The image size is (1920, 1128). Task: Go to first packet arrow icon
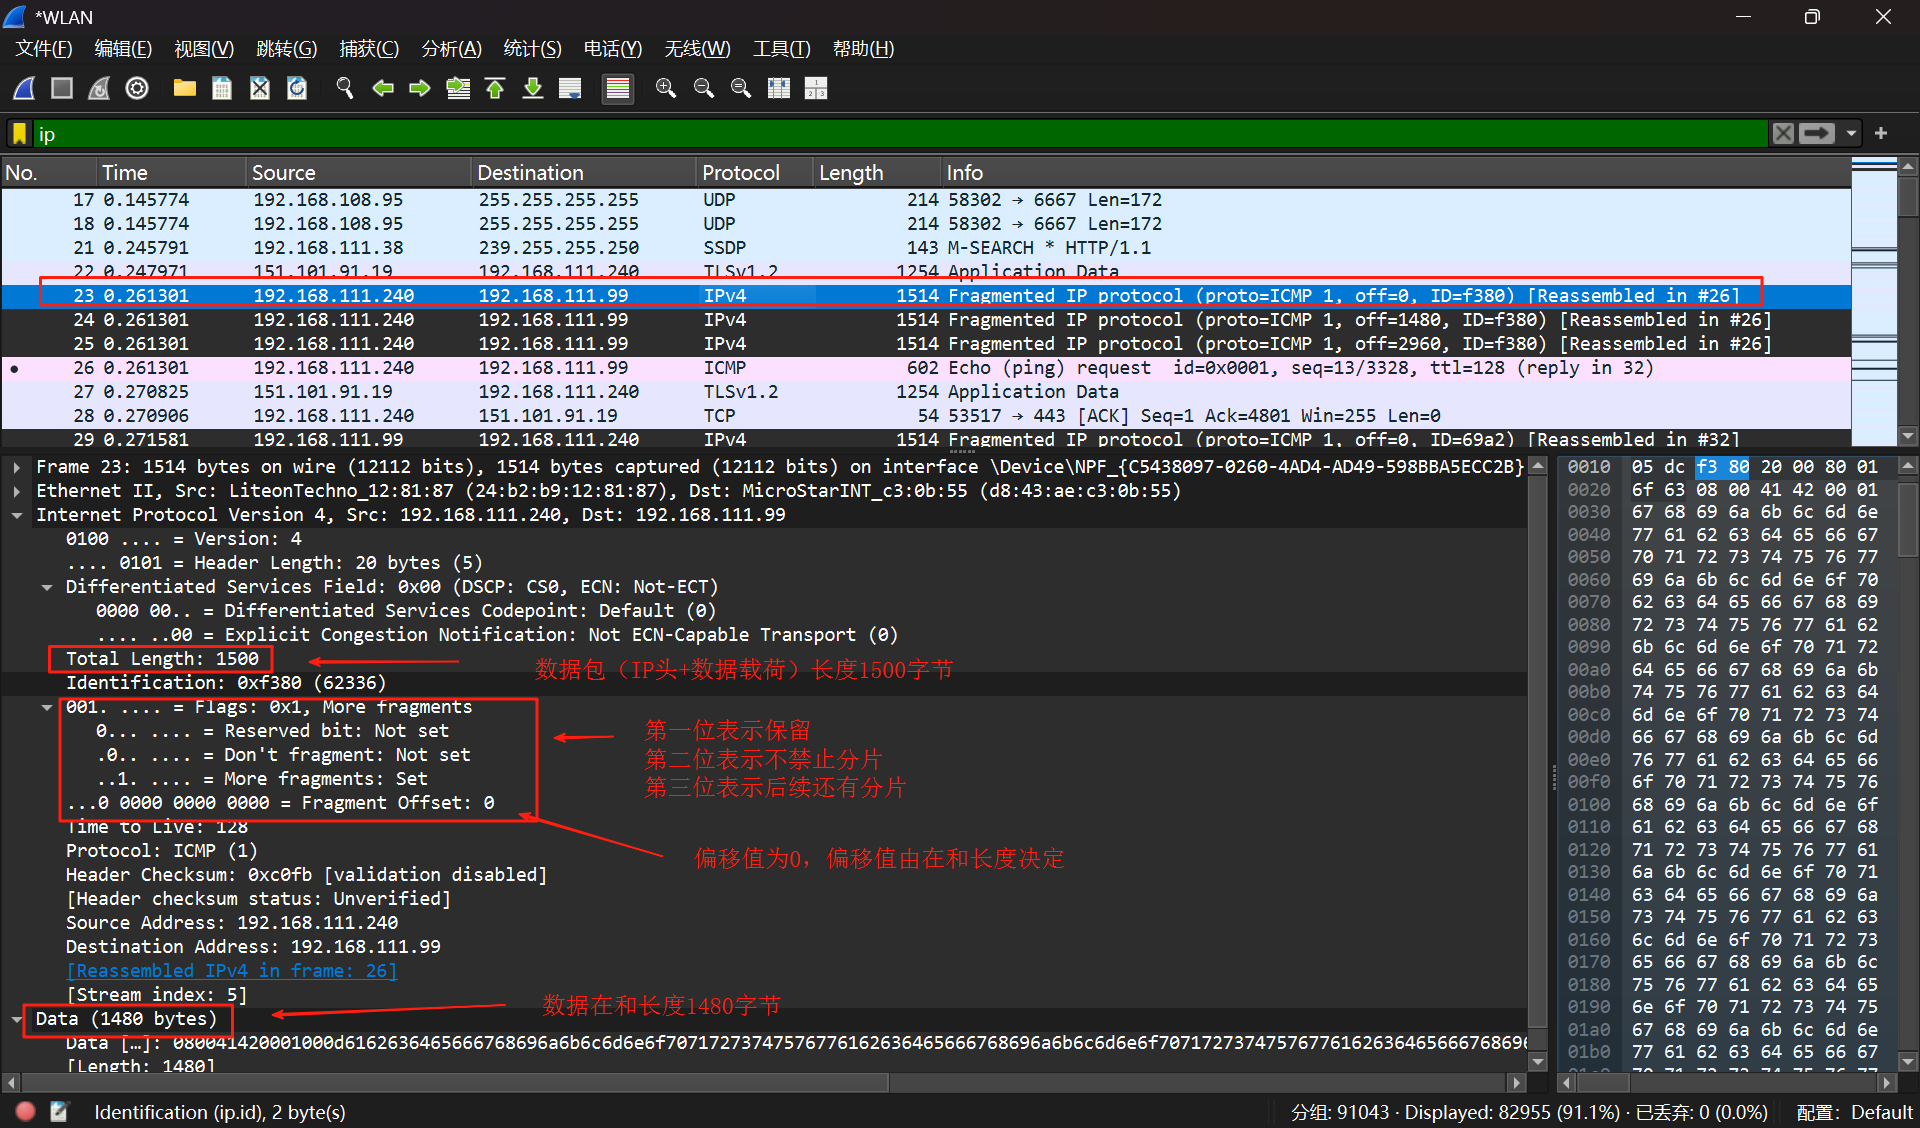pos(495,89)
